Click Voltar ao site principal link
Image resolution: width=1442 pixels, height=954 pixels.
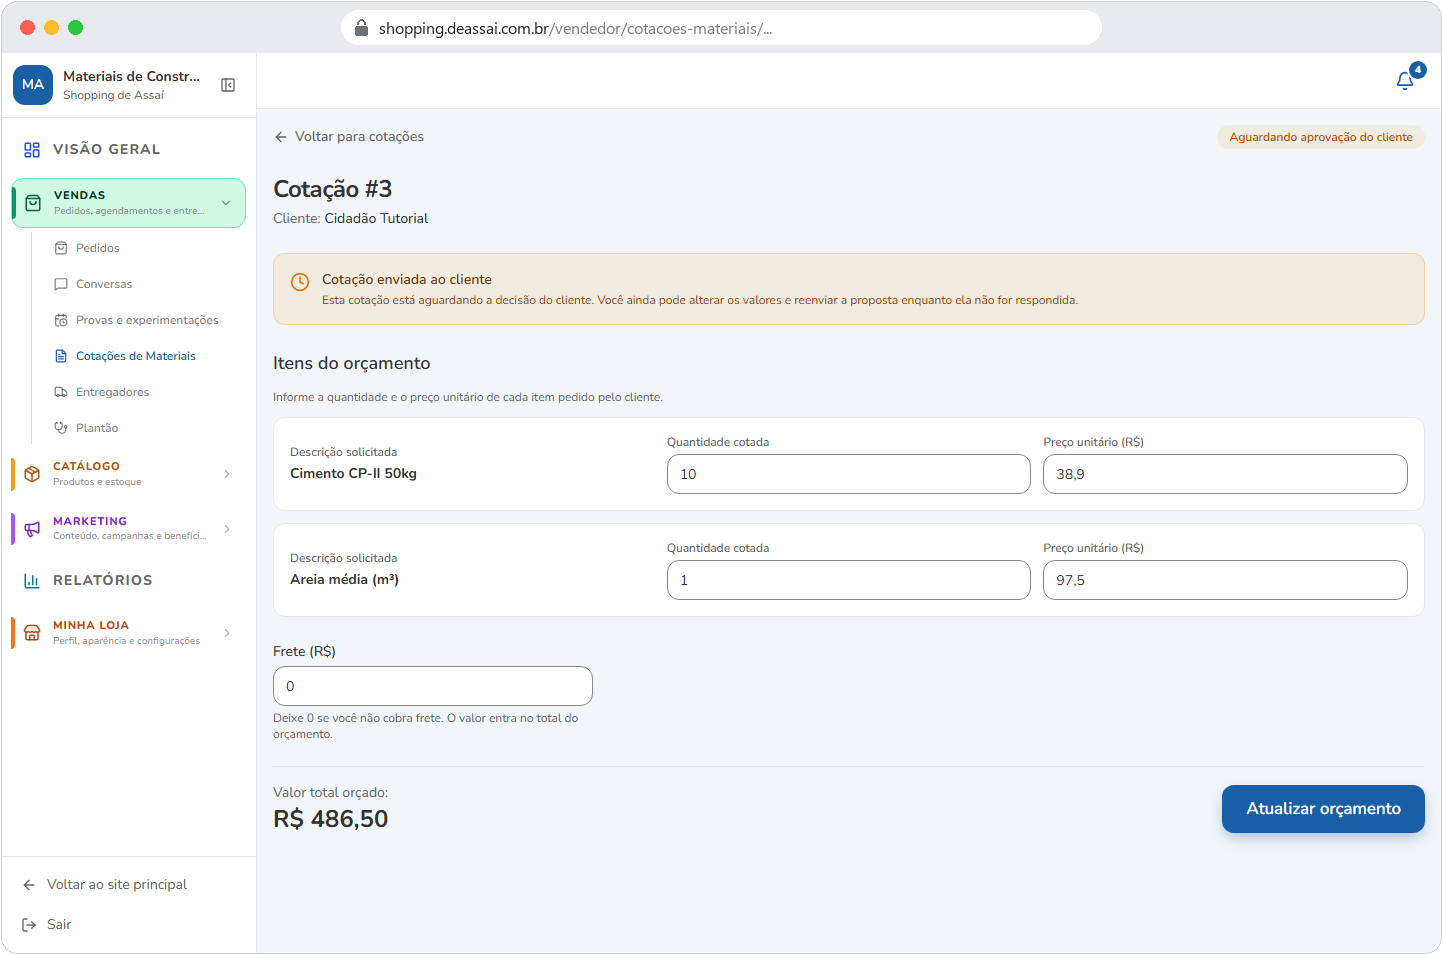pos(117,885)
